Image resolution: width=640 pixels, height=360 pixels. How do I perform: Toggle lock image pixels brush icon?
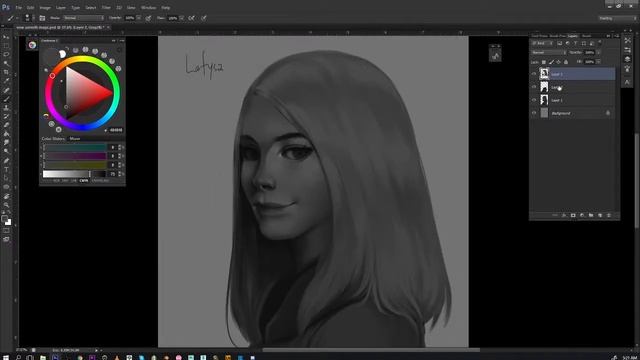[x=551, y=62]
